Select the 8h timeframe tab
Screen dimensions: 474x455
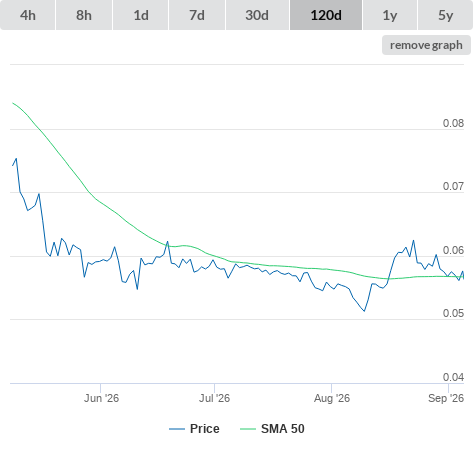pos(84,15)
